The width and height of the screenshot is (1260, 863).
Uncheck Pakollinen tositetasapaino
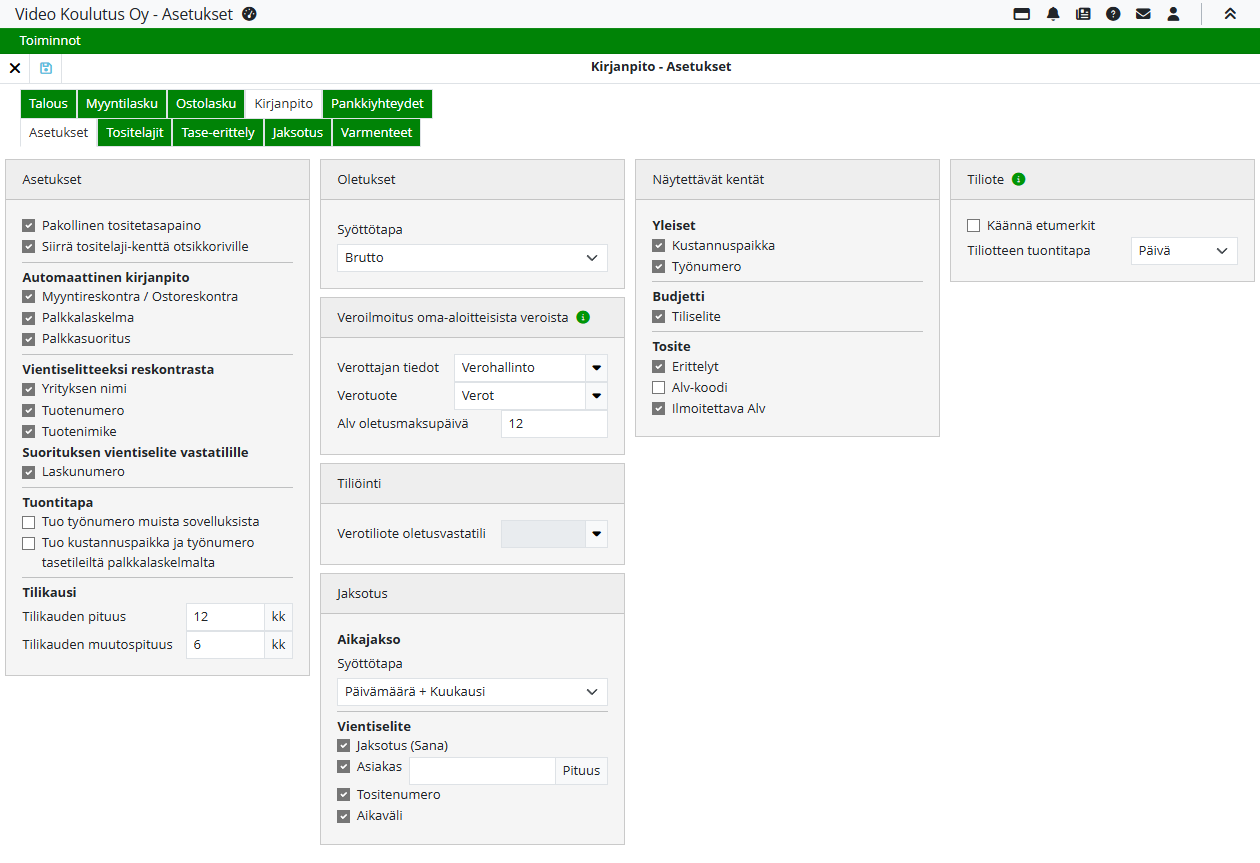(29, 226)
